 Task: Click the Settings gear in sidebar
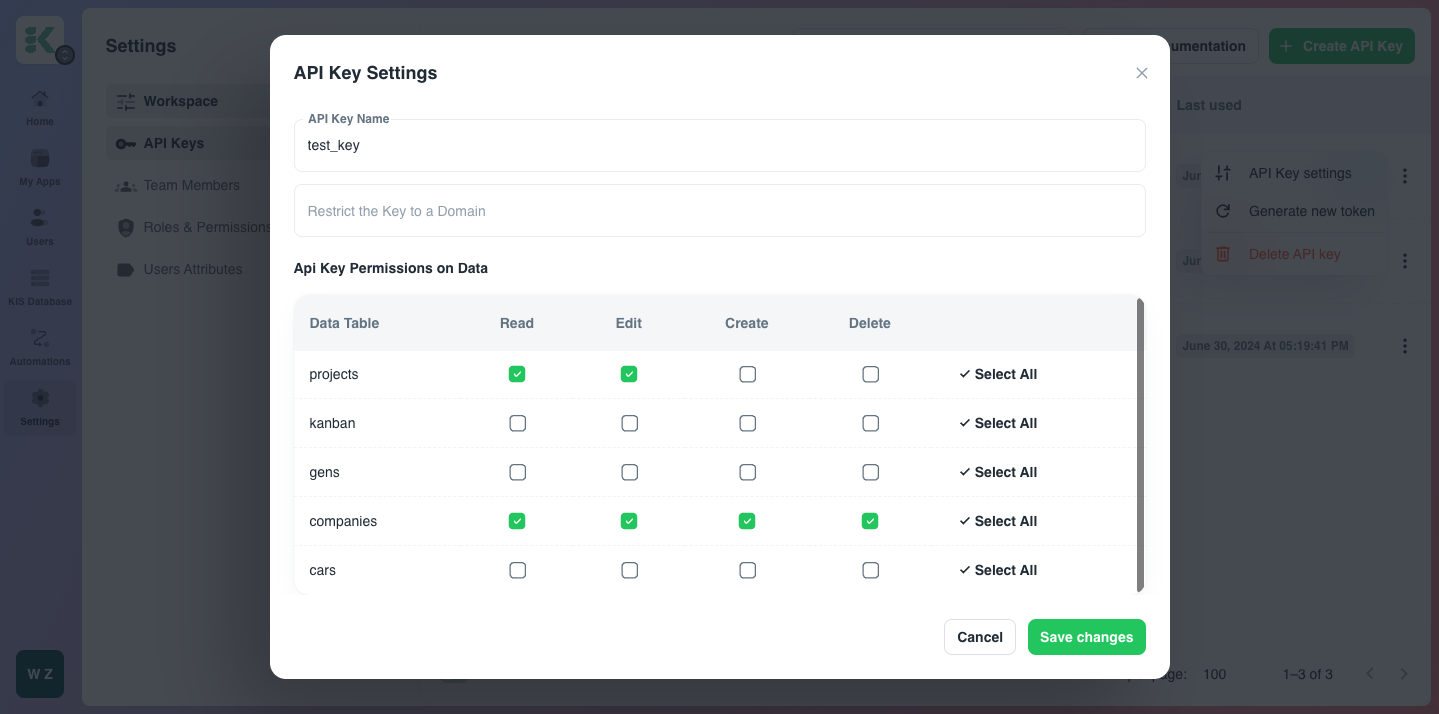tap(40, 399)
